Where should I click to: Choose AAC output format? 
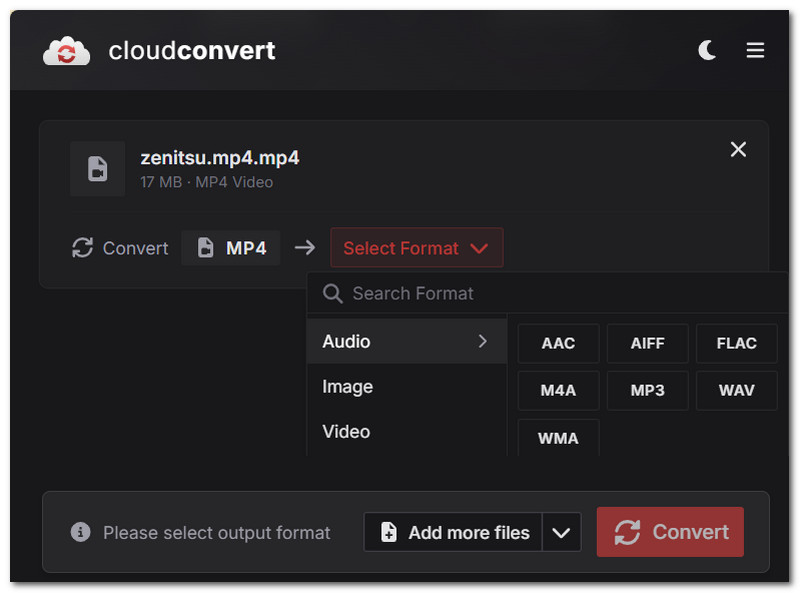coord(558,343)
